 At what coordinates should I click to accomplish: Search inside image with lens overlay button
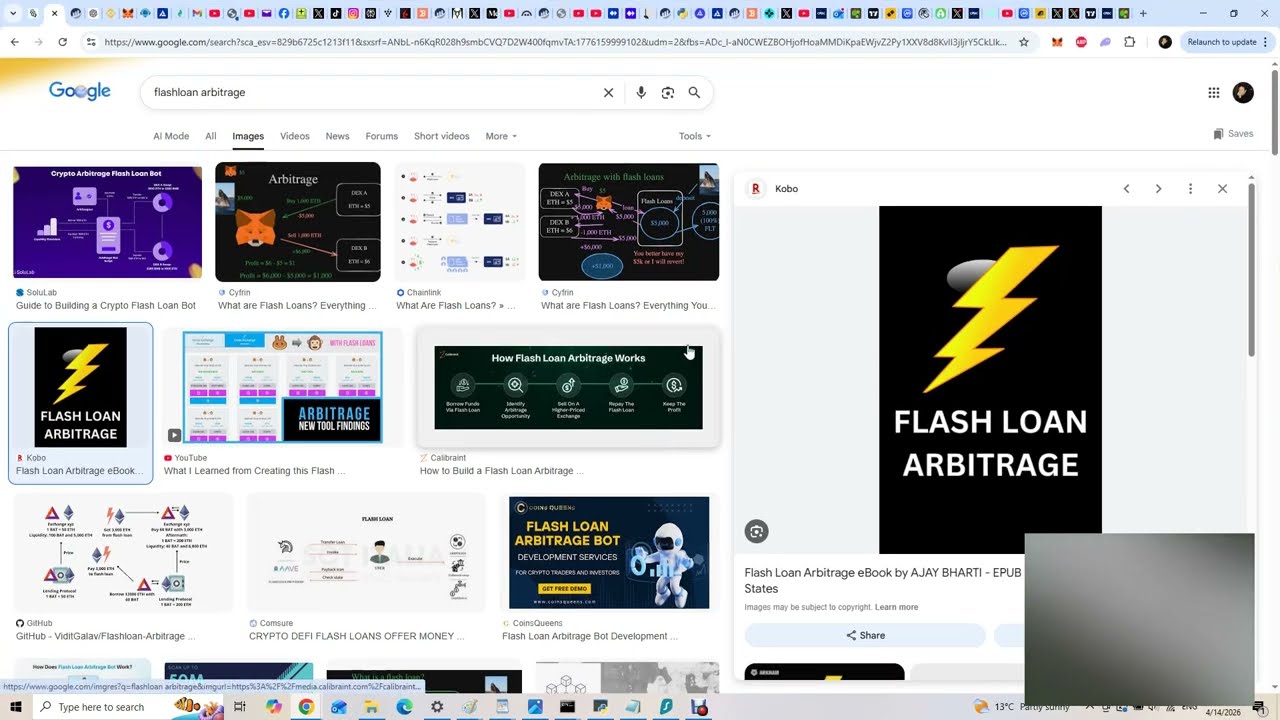click(x=757, y=532)
